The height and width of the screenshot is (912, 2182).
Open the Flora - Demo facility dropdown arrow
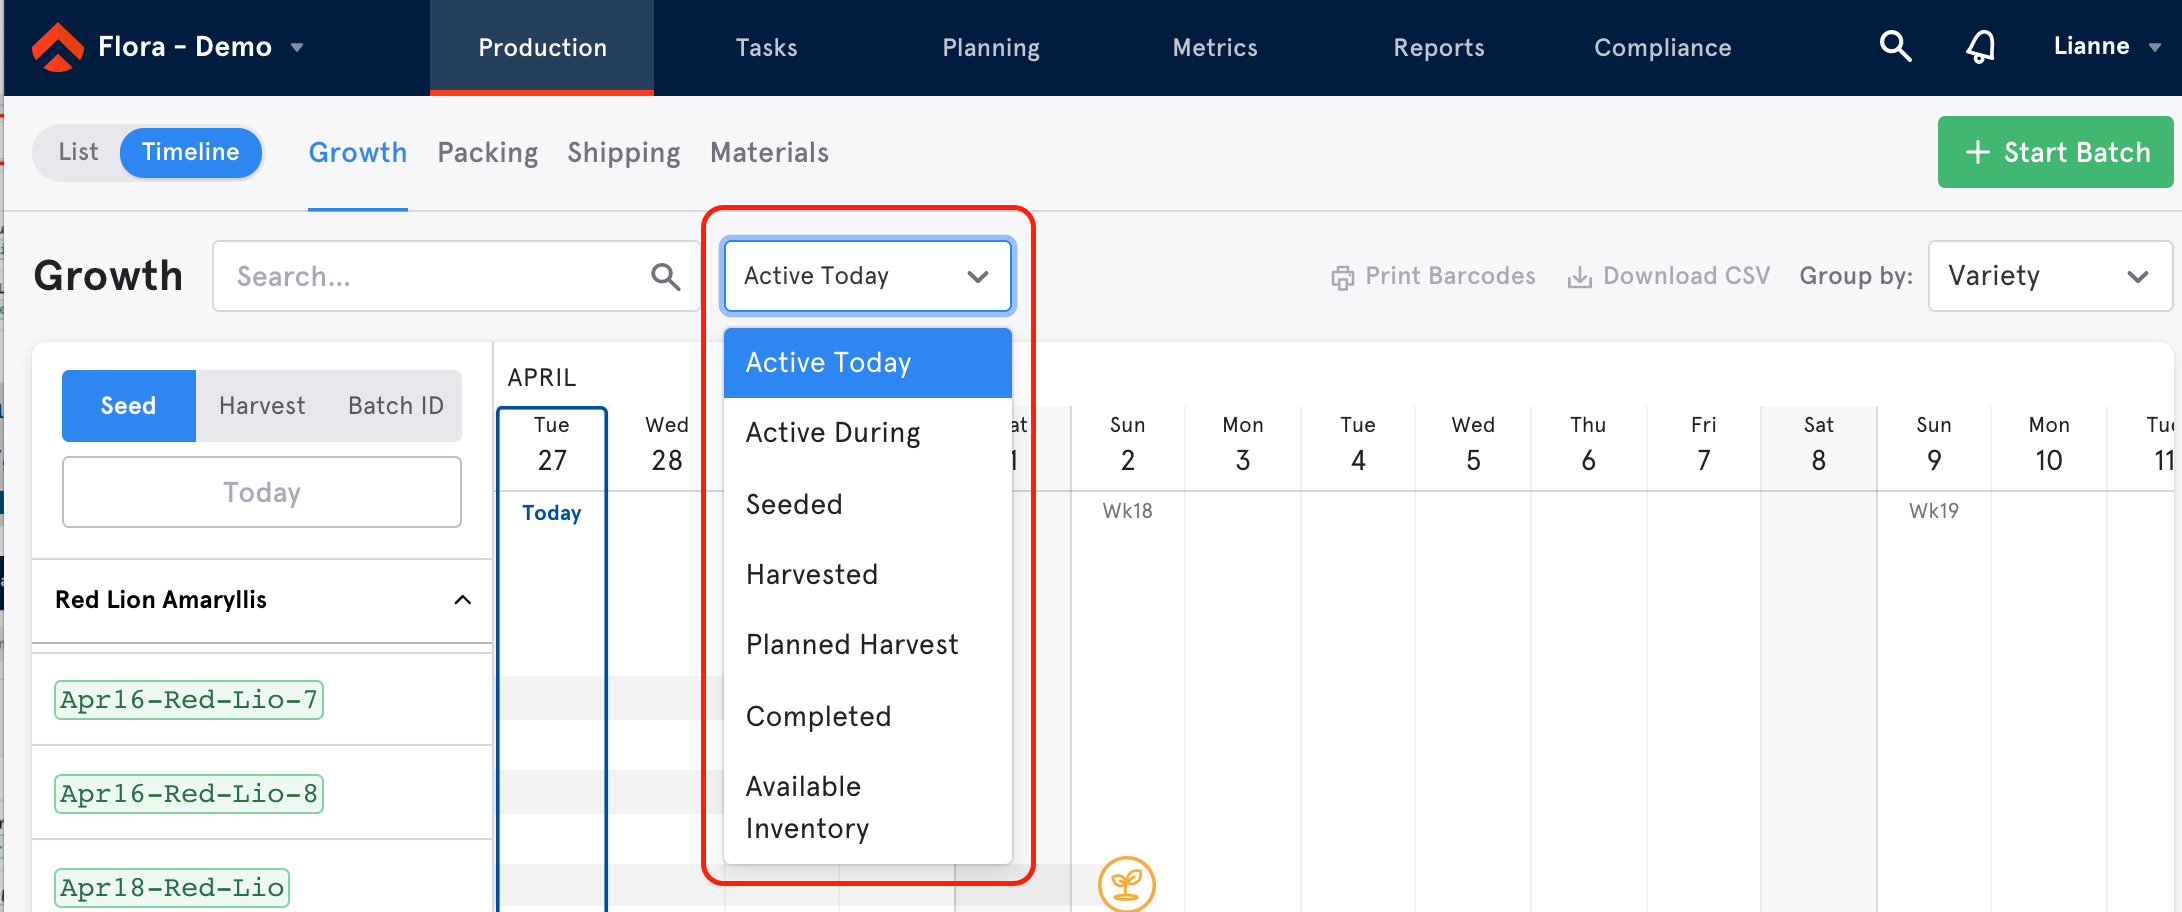297,47
